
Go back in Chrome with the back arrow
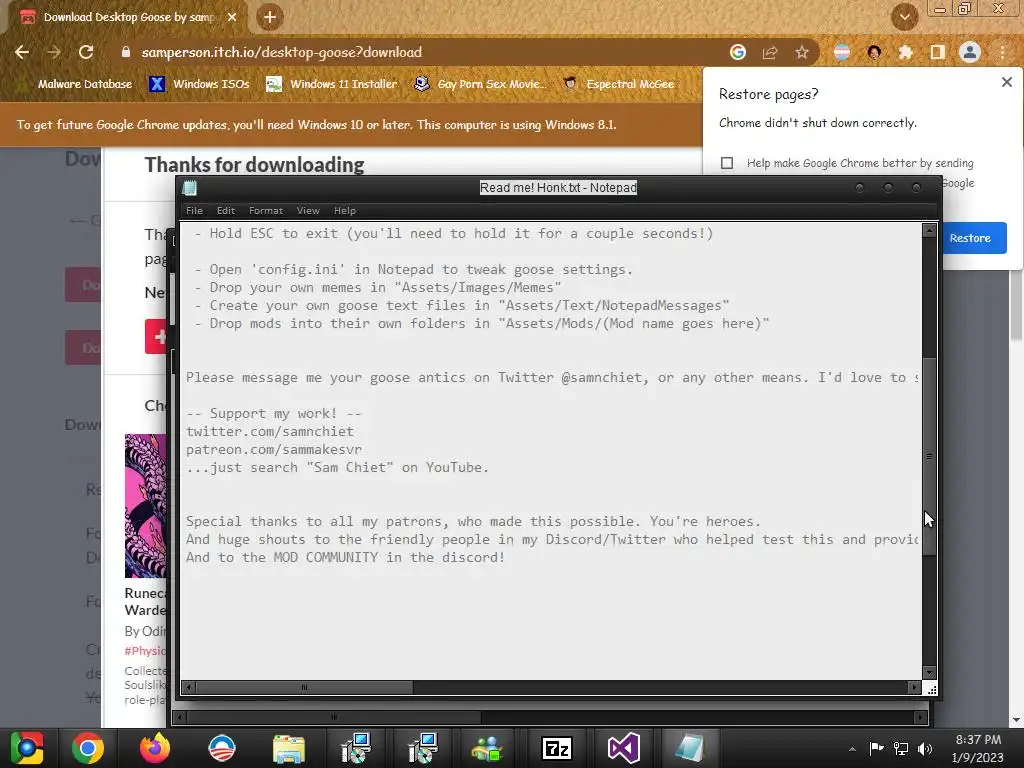coord(22,52)
